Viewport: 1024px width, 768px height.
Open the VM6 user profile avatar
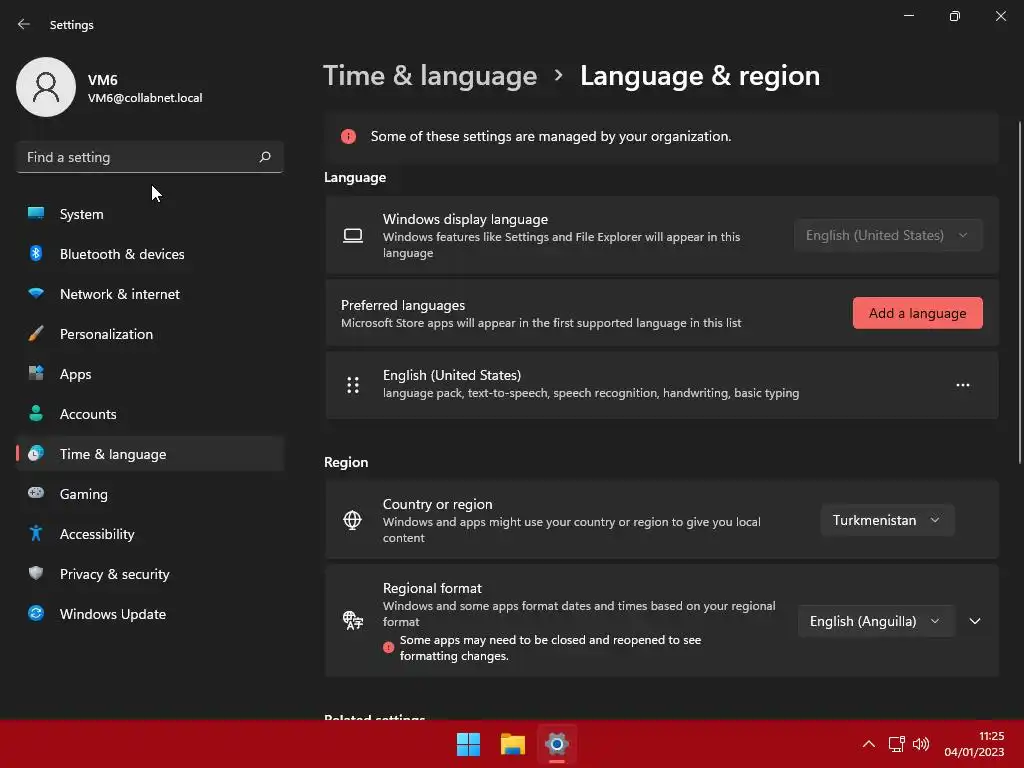(46, 87)
